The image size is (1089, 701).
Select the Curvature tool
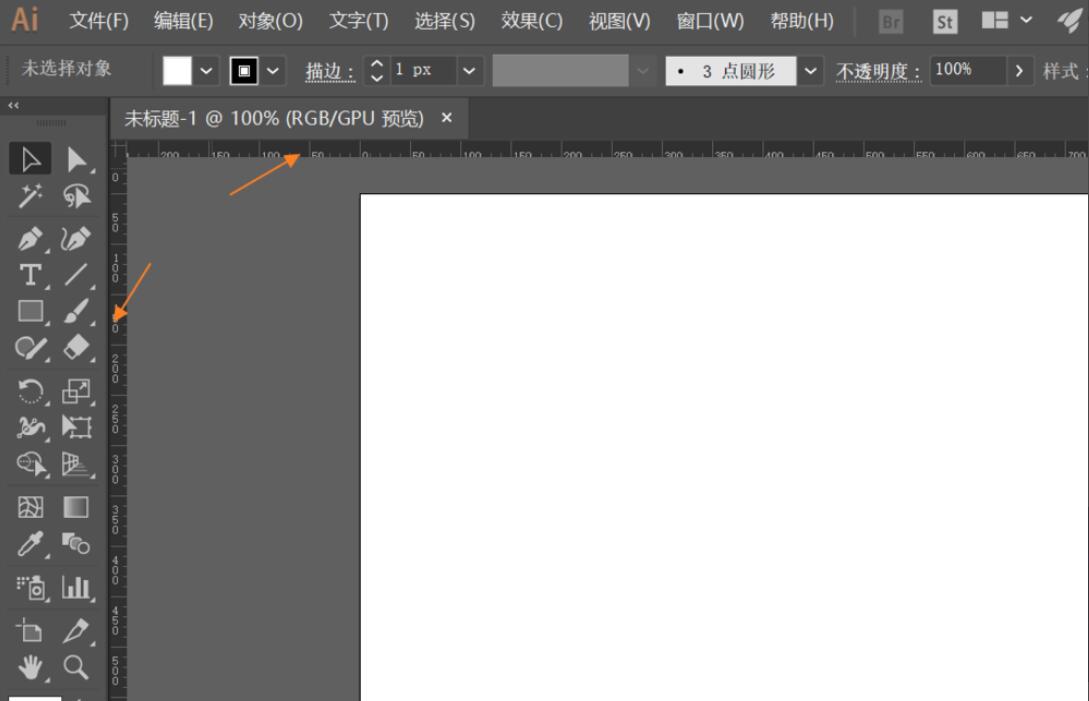coord(76,239)
